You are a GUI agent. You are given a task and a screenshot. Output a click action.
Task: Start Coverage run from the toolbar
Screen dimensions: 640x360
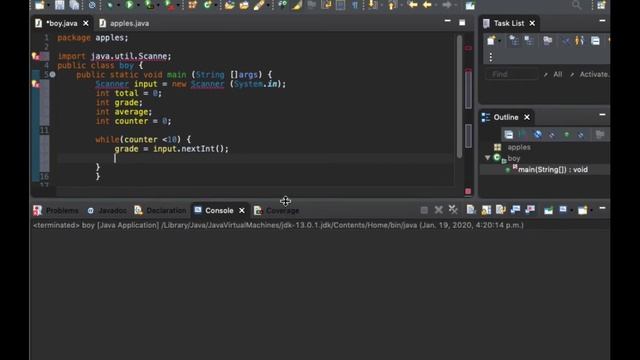tap(149, 5)
